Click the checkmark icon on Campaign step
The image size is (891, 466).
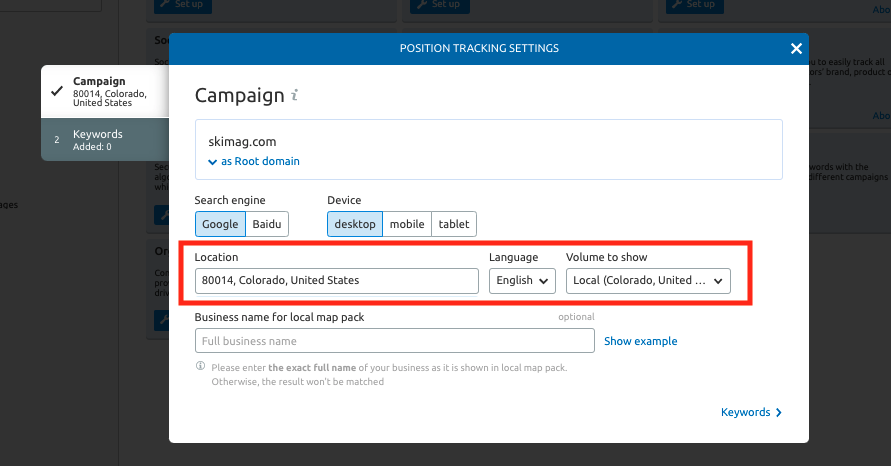click(x=57, y=89)
